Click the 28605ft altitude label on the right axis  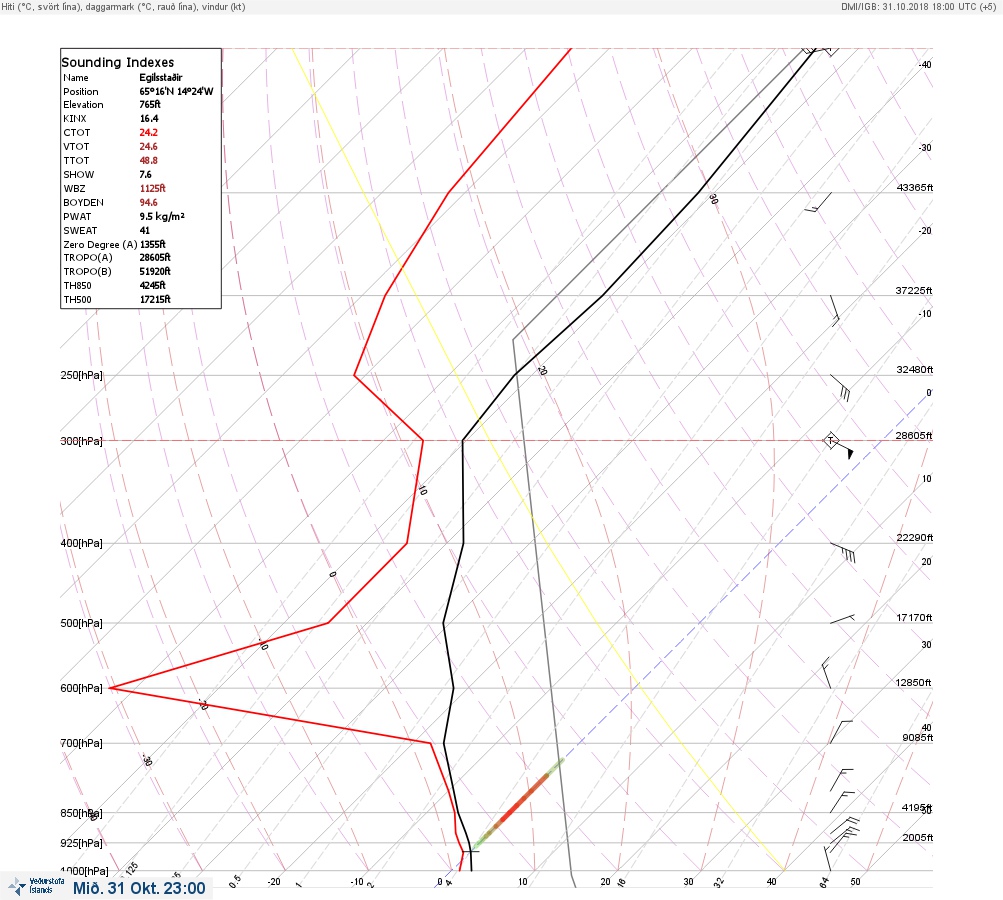coord(913,436)
